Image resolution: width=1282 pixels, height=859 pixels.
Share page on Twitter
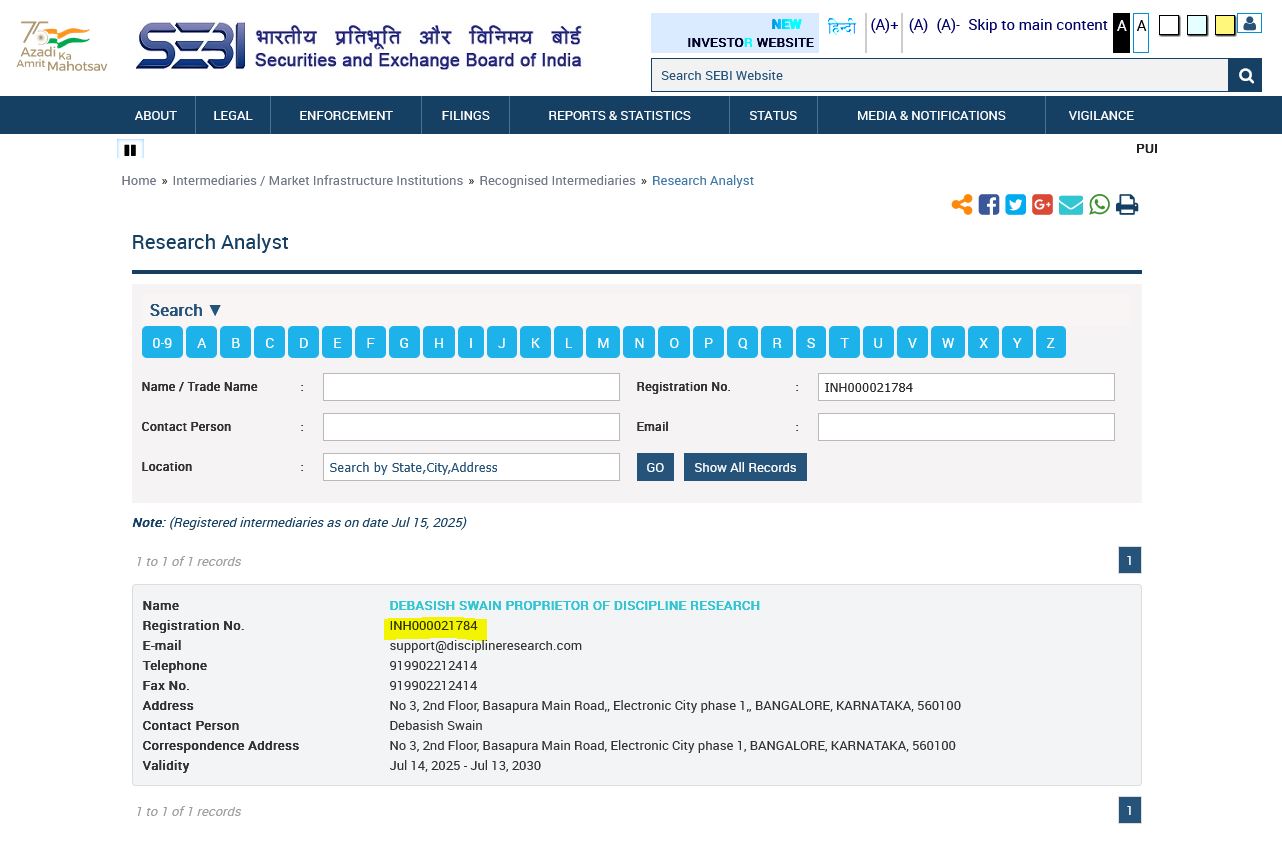coord(1016,205)
